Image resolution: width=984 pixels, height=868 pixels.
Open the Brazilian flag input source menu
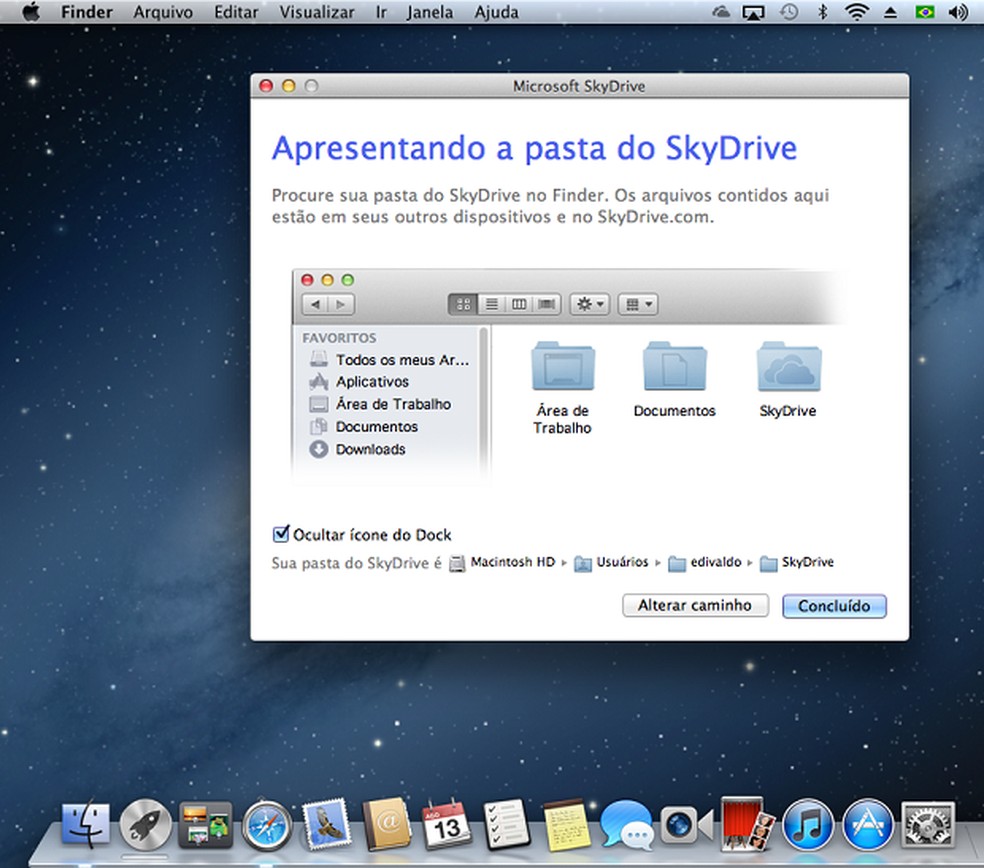pyautogui.click(x=924, y=13)
